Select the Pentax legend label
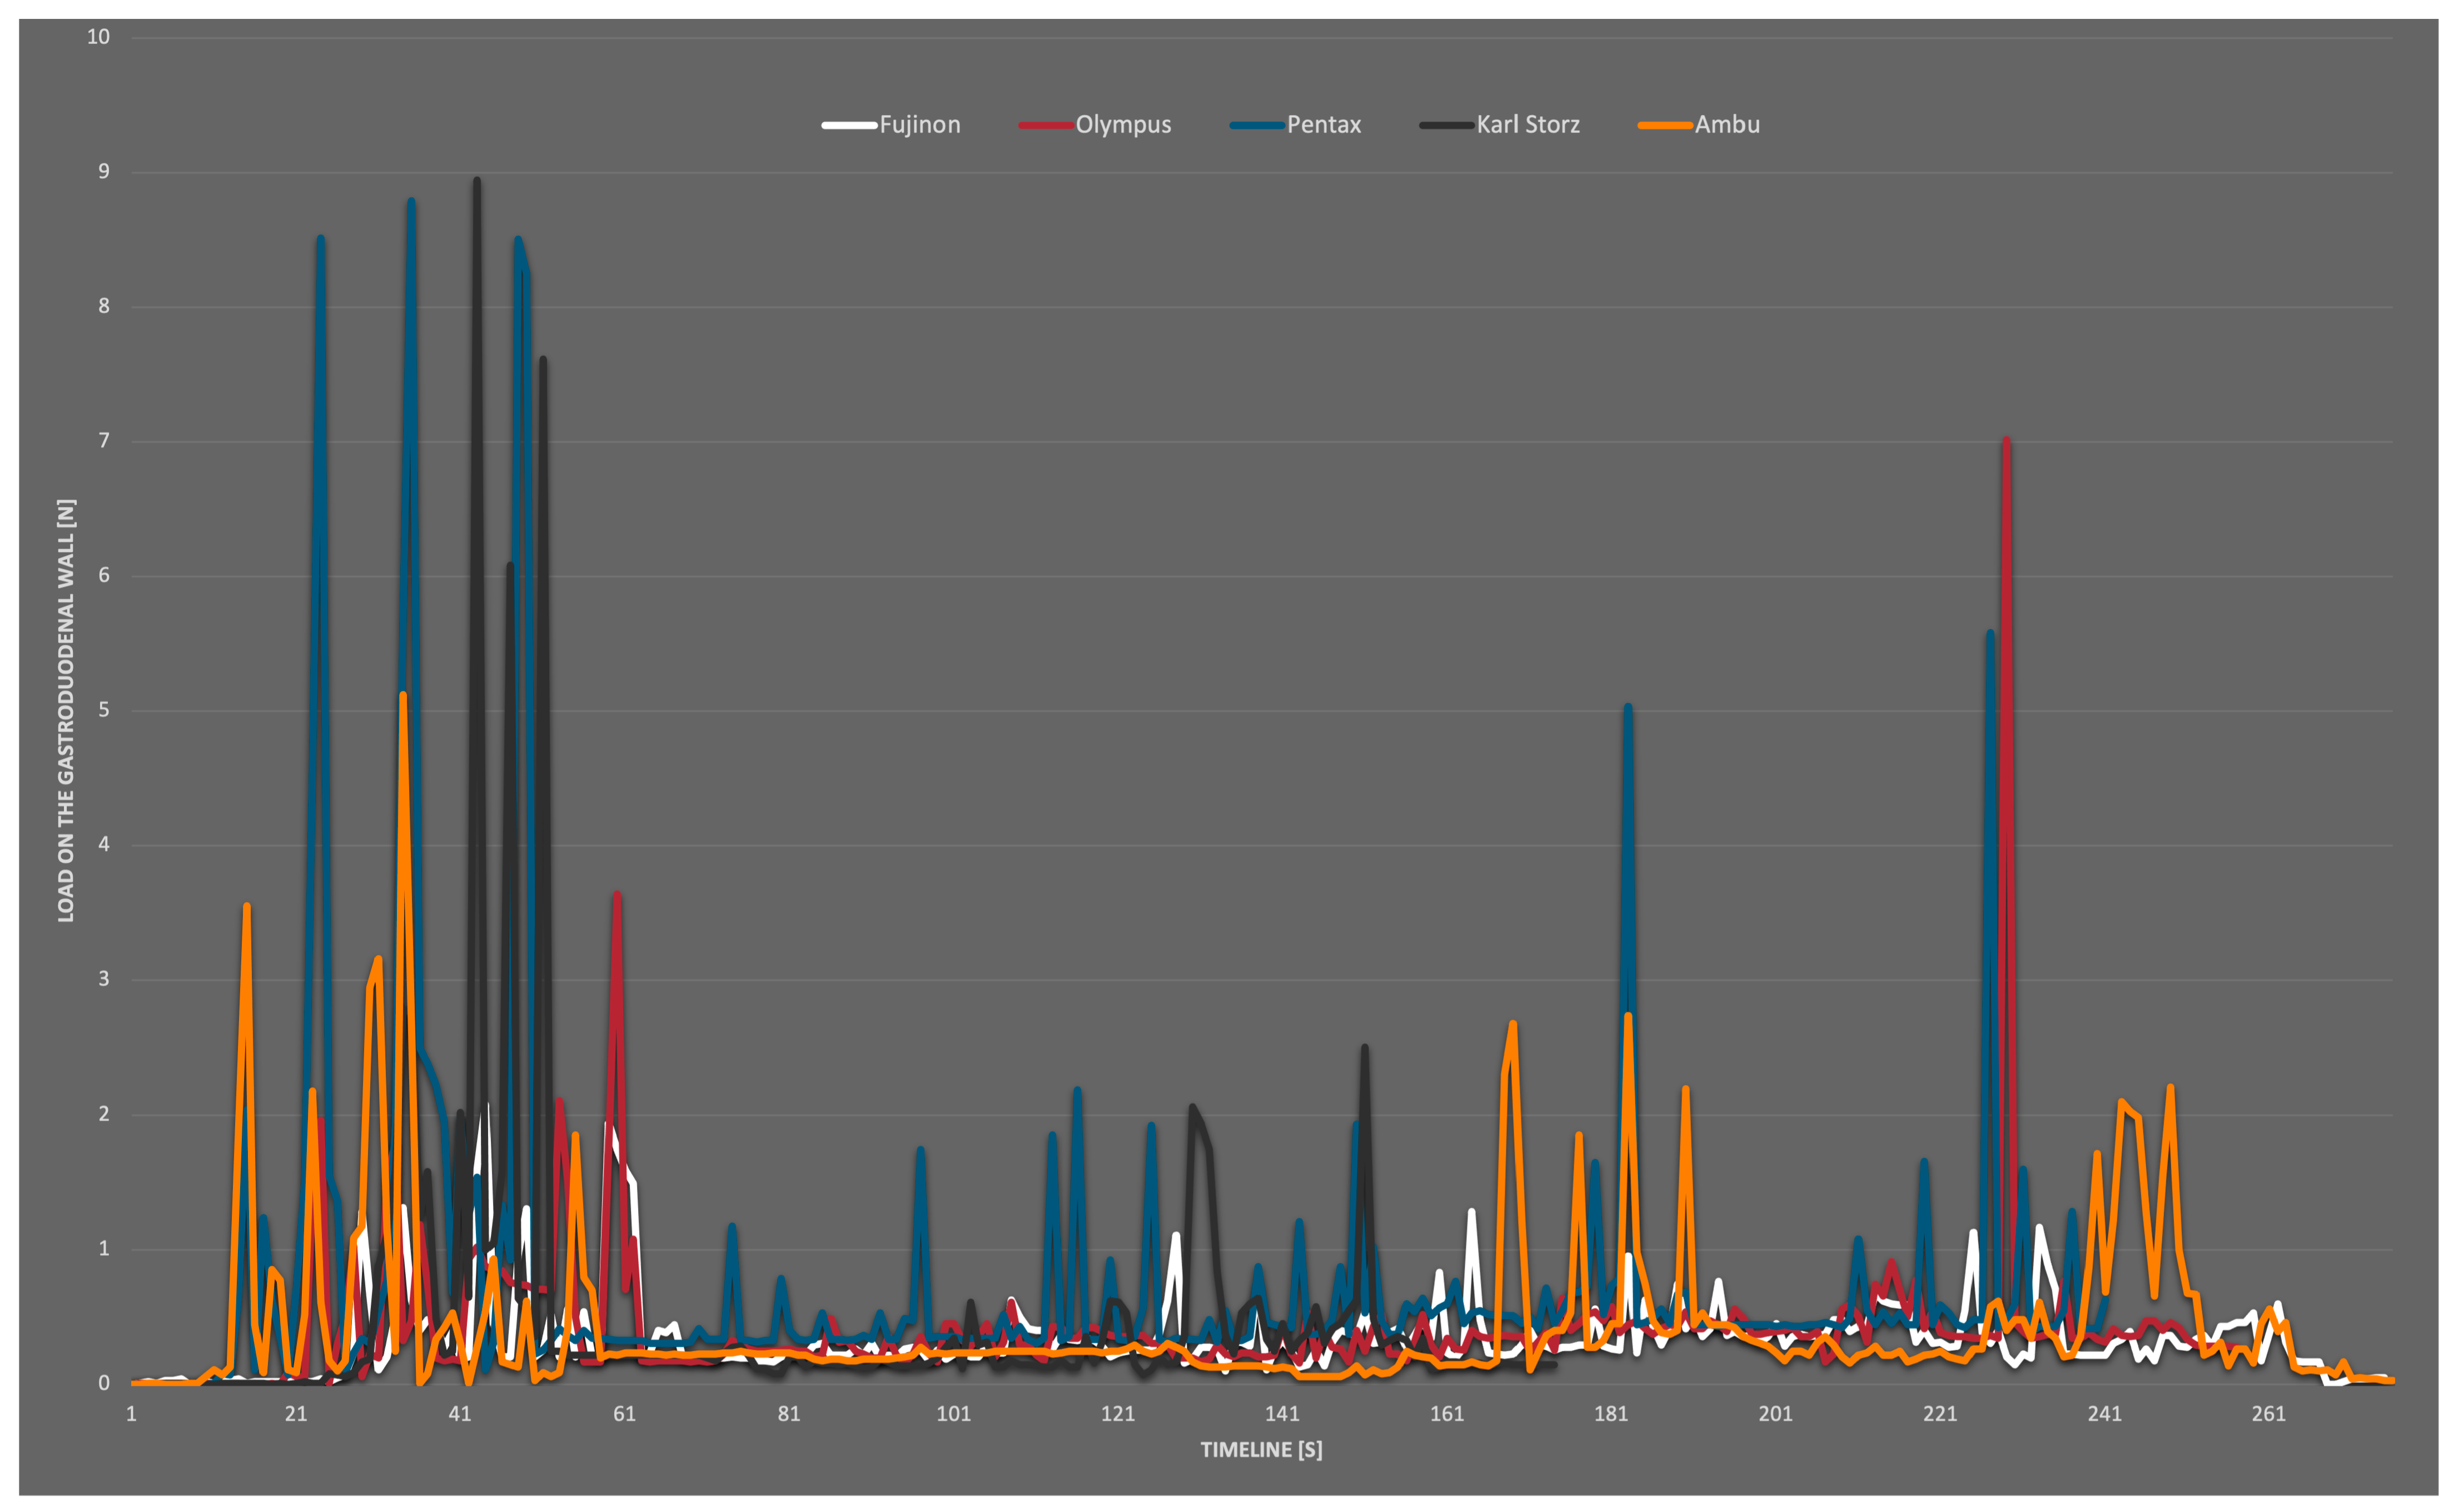The width and height of the screenshot is (2458, 1512). click(x=1323, y=125)
